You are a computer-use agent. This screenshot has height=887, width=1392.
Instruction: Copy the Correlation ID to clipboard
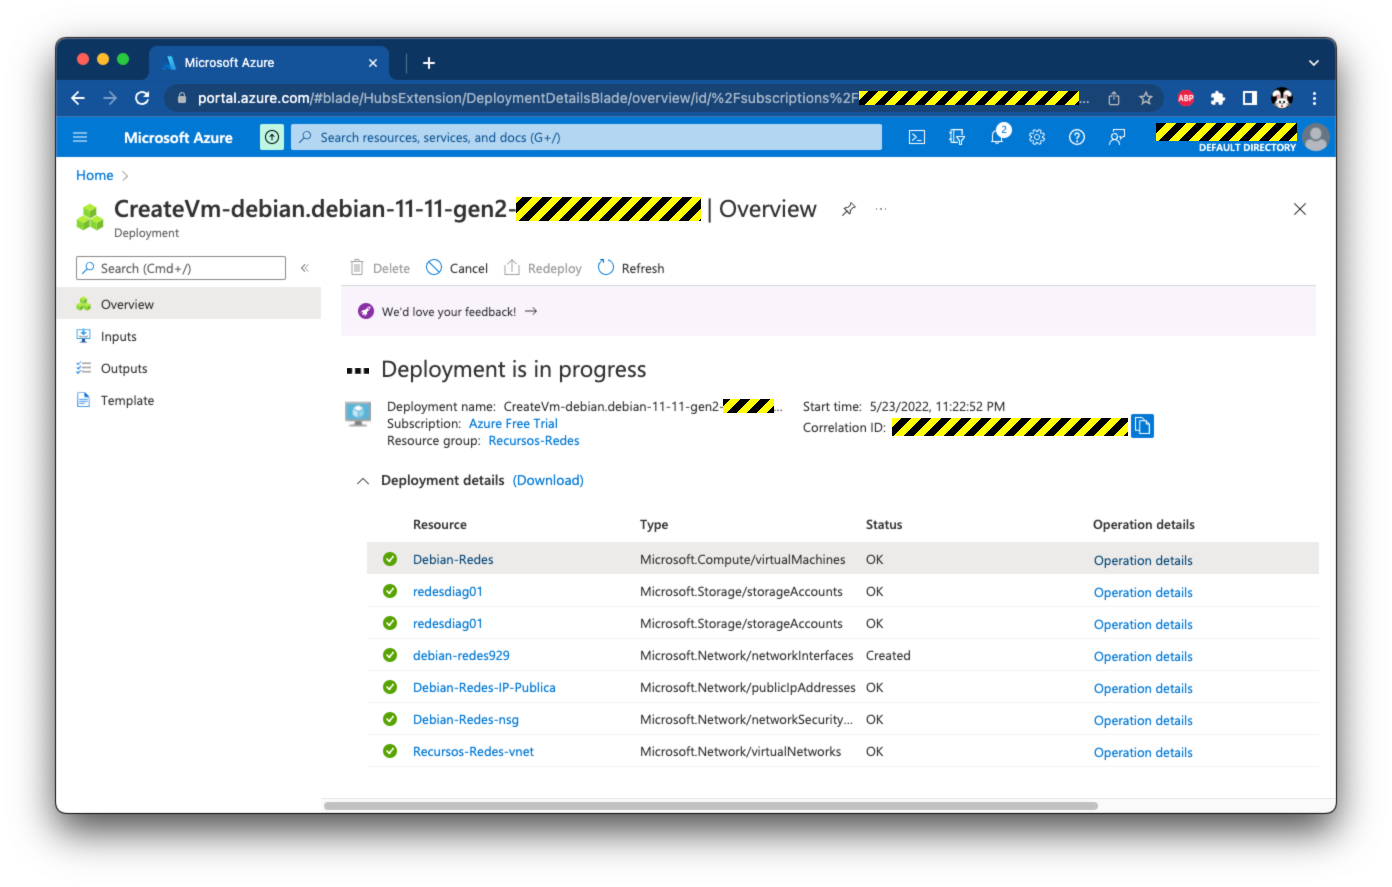pos(1142,427)
